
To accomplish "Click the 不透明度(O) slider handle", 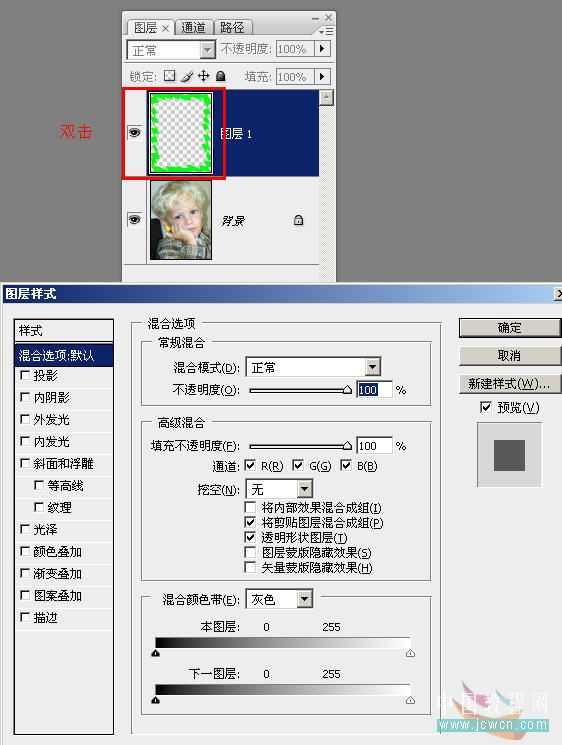I will click(347, 390).
